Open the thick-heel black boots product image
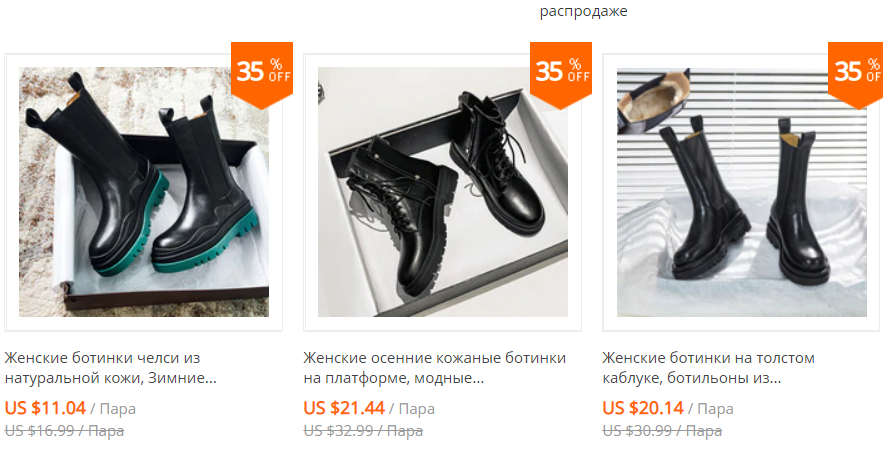This screenshot has height=465, width=883. (x=742, y=192)
